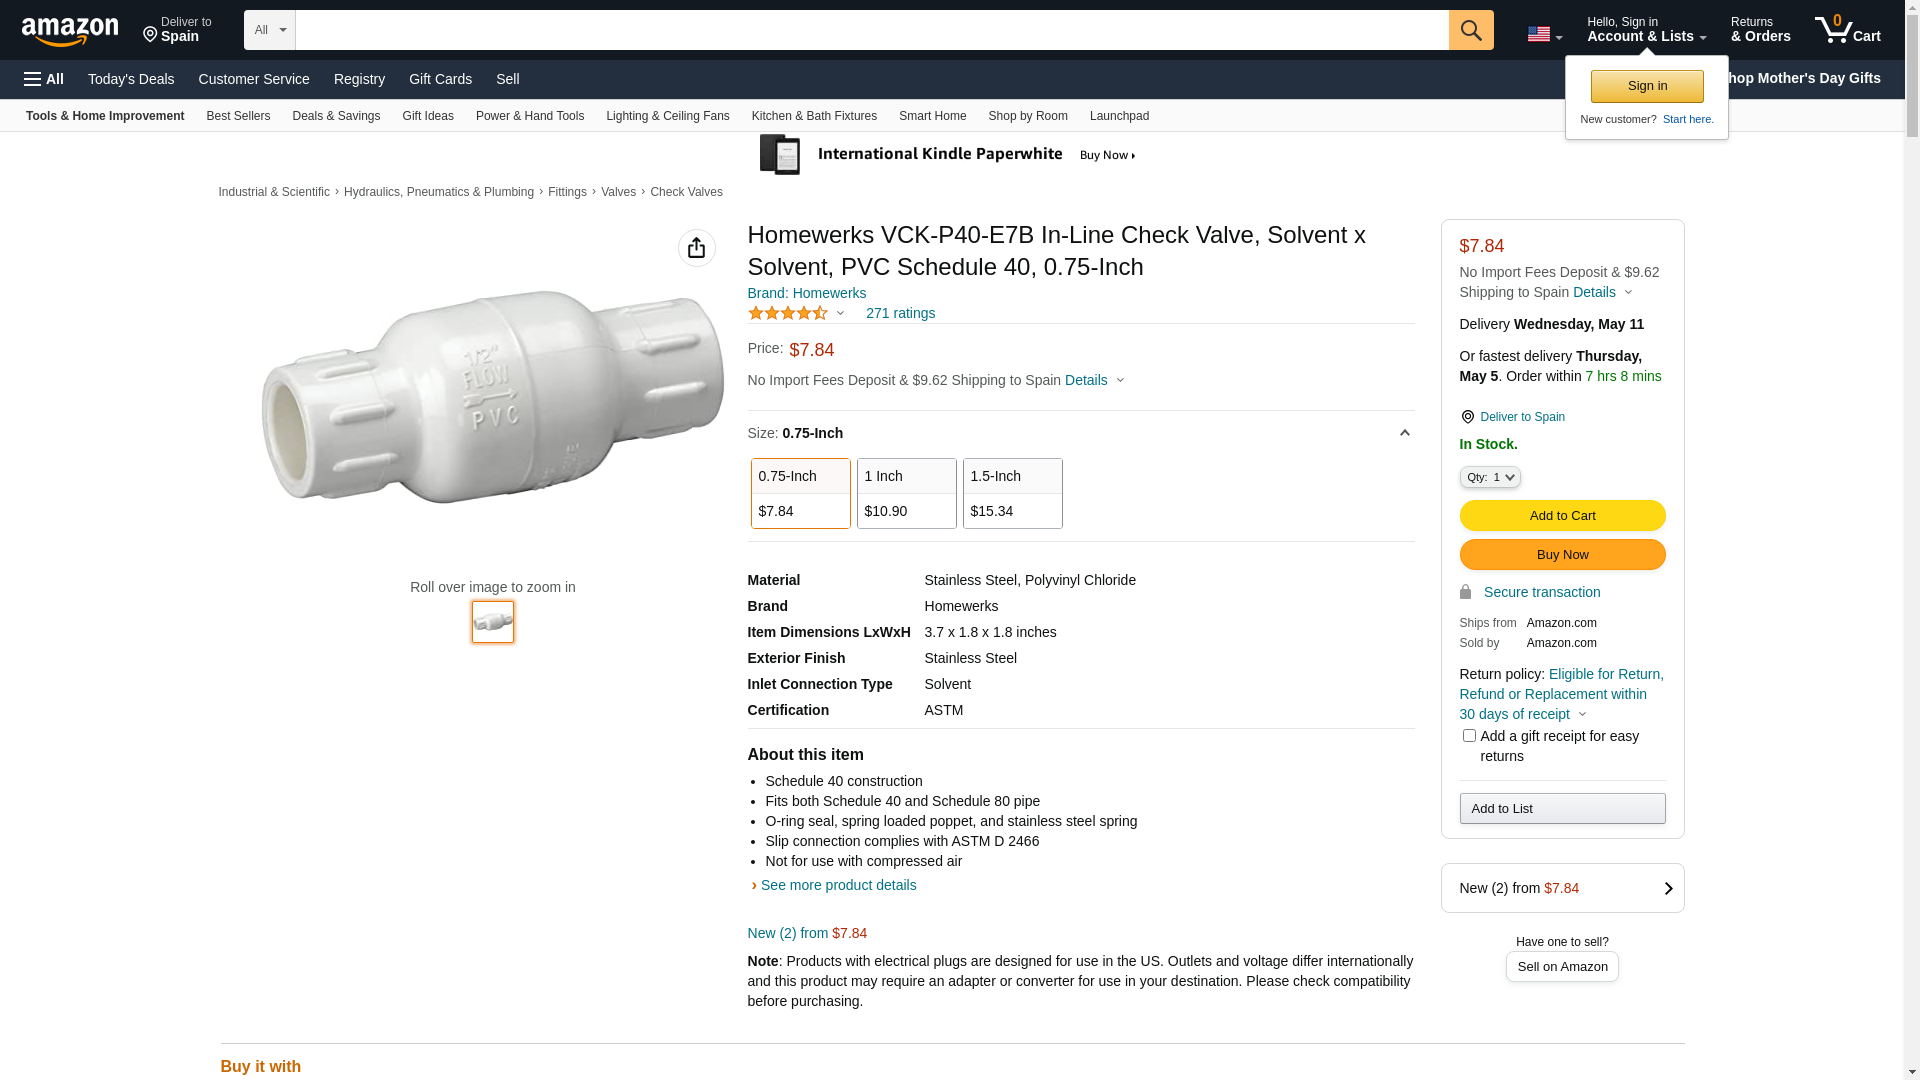Open the shopping cart icon
This screenshot has width=1920, height=1080.
pyautogui.click(x=1847, y=30)
